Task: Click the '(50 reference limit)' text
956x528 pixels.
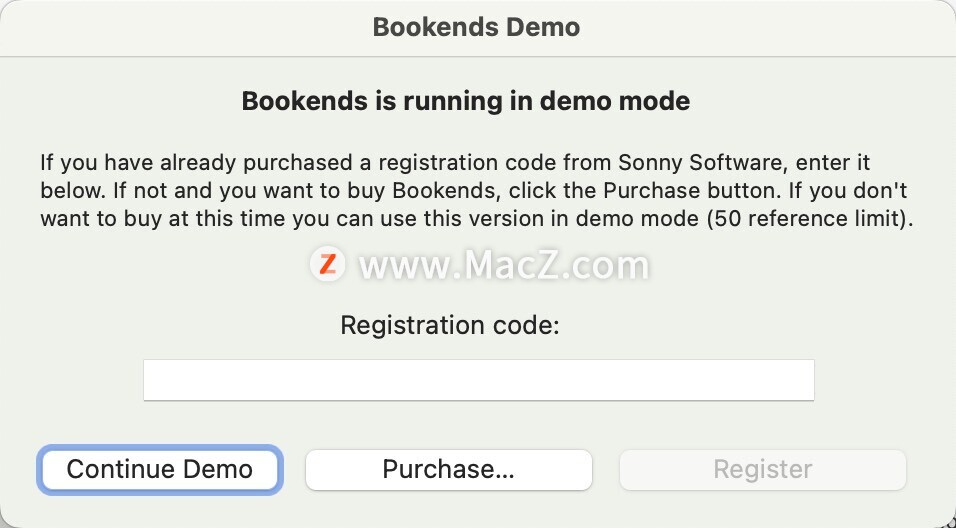Action: coord(808,219)
